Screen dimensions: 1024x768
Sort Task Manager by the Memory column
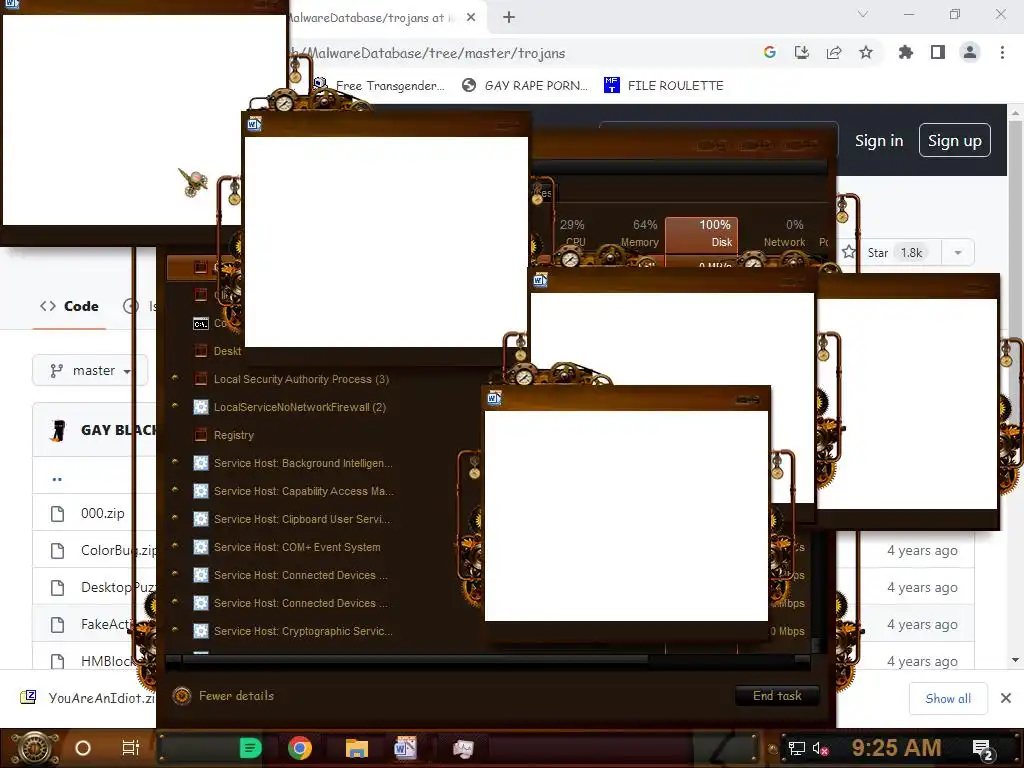click(x=639, y=233)
